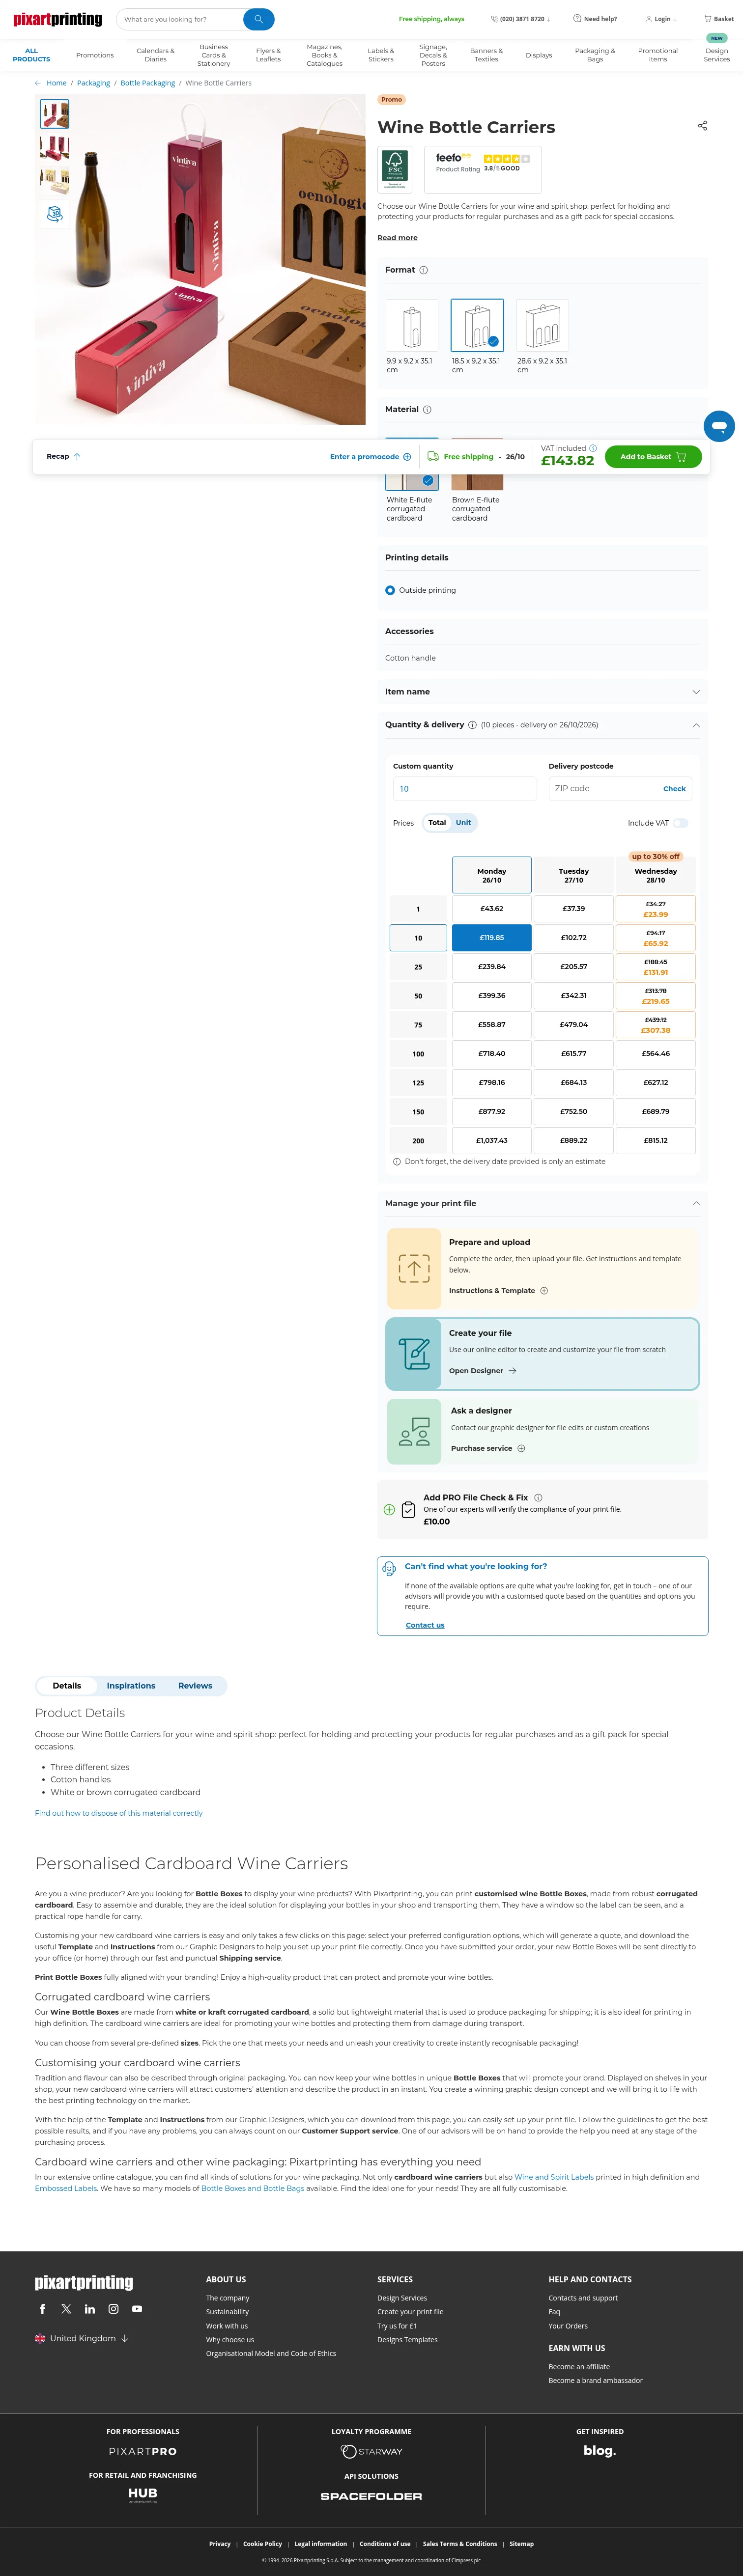Open the Packaging & Bags menu

click(x=595, y=55)
